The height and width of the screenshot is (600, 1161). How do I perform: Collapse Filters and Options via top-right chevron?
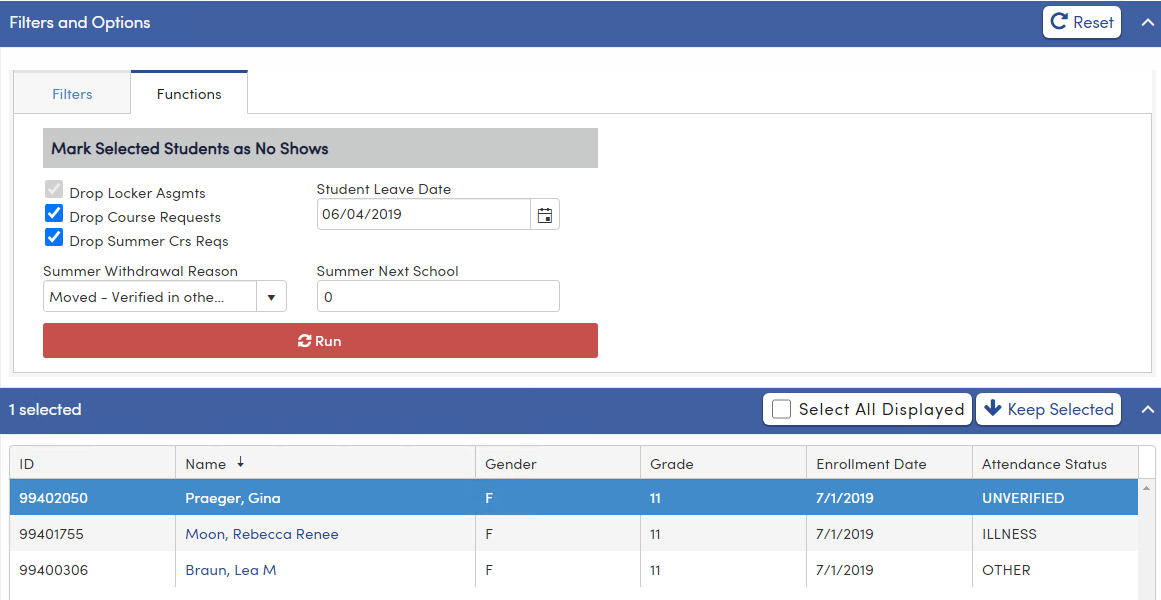(x=1147, y=21)
